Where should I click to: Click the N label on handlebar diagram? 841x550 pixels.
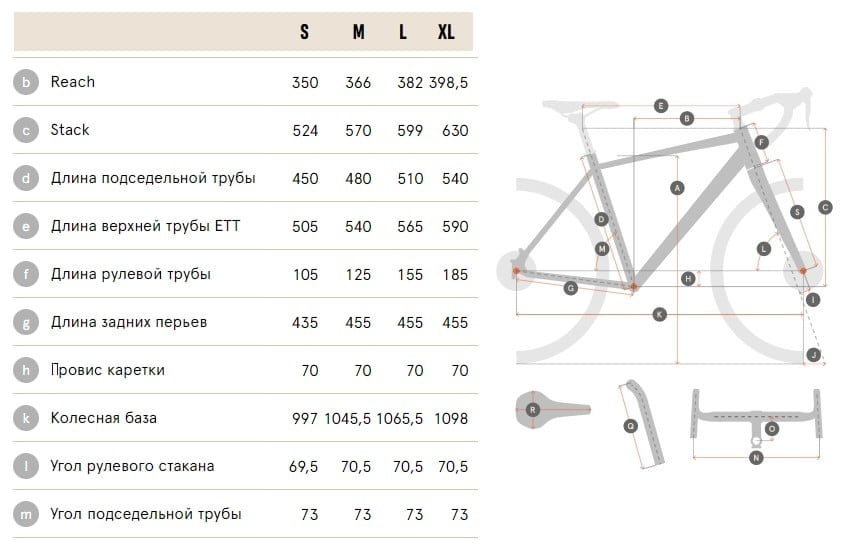pos(756,458)
